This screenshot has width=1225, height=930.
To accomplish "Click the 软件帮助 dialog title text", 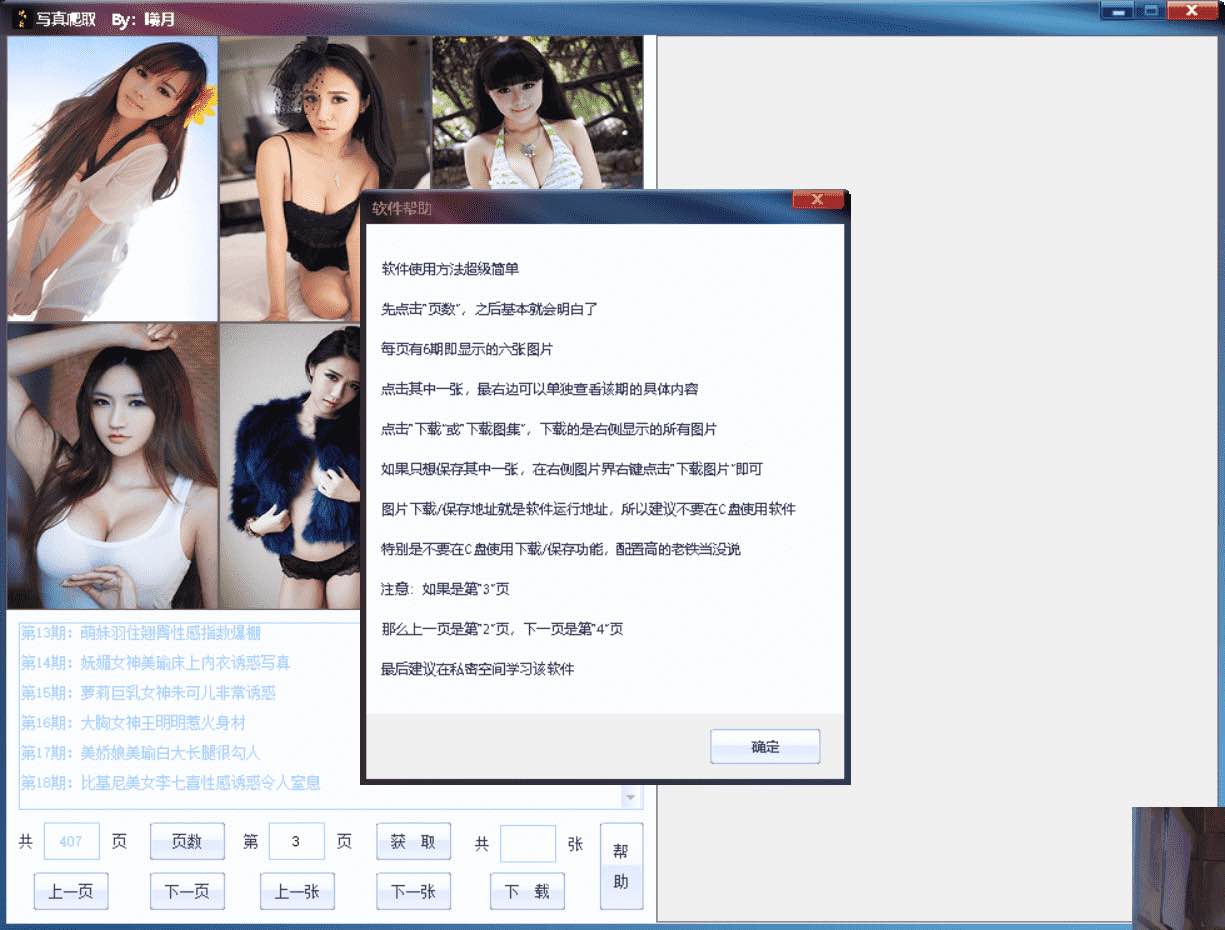I will (402, 208).
